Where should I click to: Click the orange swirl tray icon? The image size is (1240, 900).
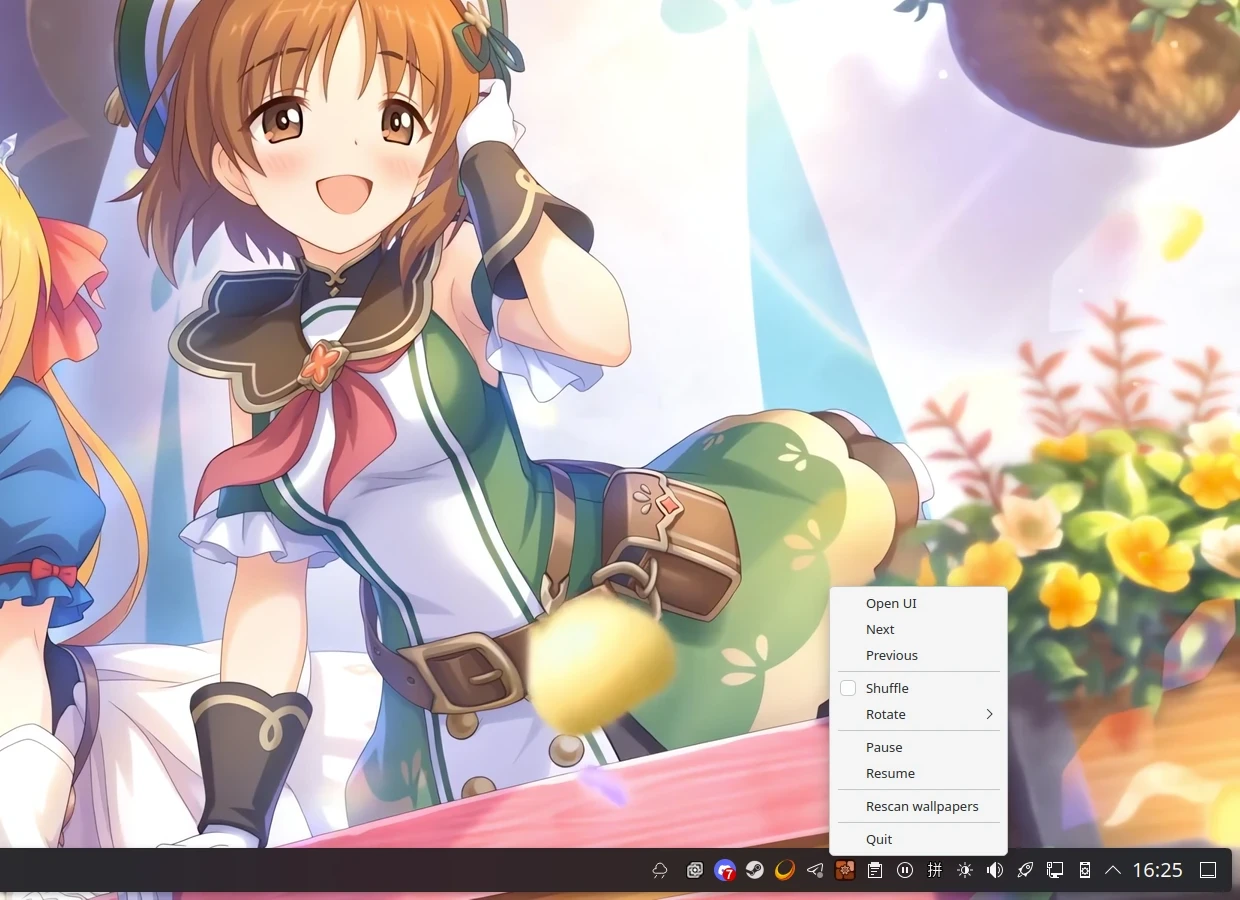(x=785, y=871)
